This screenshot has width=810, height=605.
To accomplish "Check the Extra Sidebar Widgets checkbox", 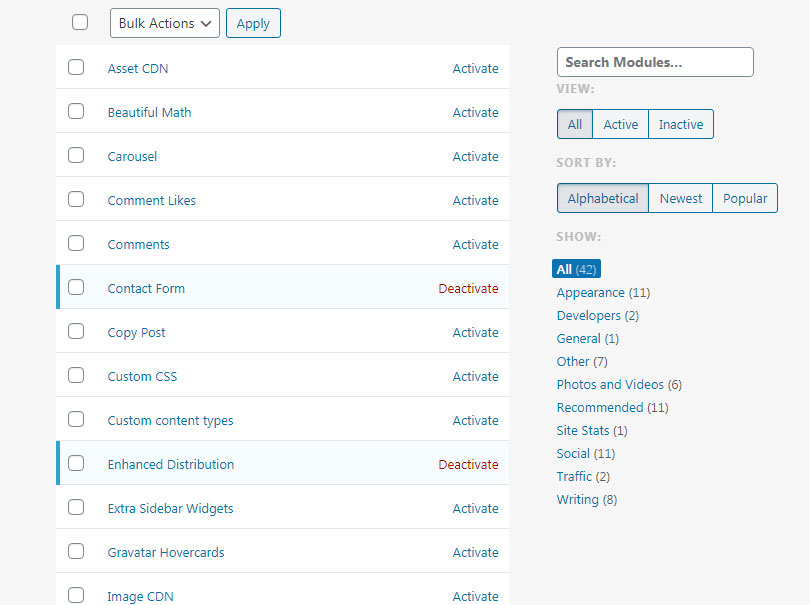I will [x=76, y=507].
